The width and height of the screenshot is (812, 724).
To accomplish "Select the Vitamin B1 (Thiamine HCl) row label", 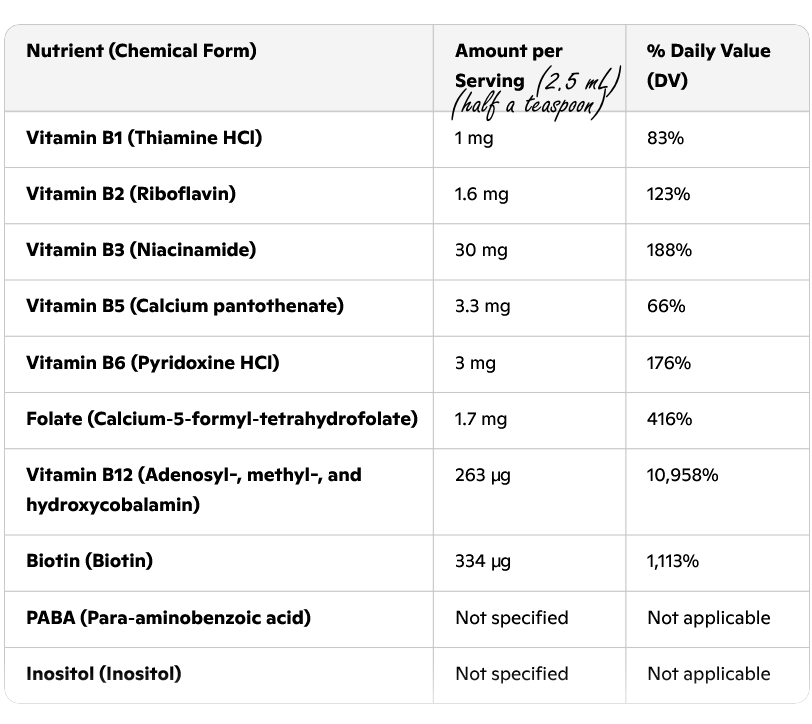I will [x=144, y=138].
